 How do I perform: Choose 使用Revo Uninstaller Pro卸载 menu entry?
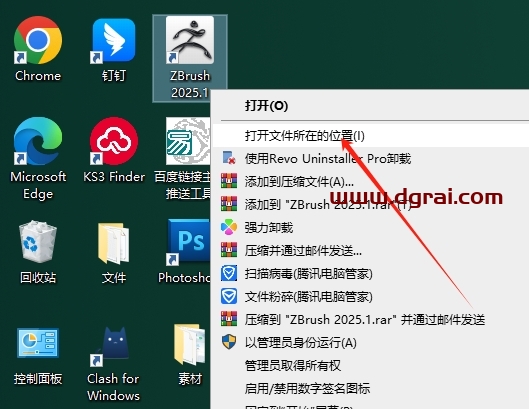click(x=371, y=158)
